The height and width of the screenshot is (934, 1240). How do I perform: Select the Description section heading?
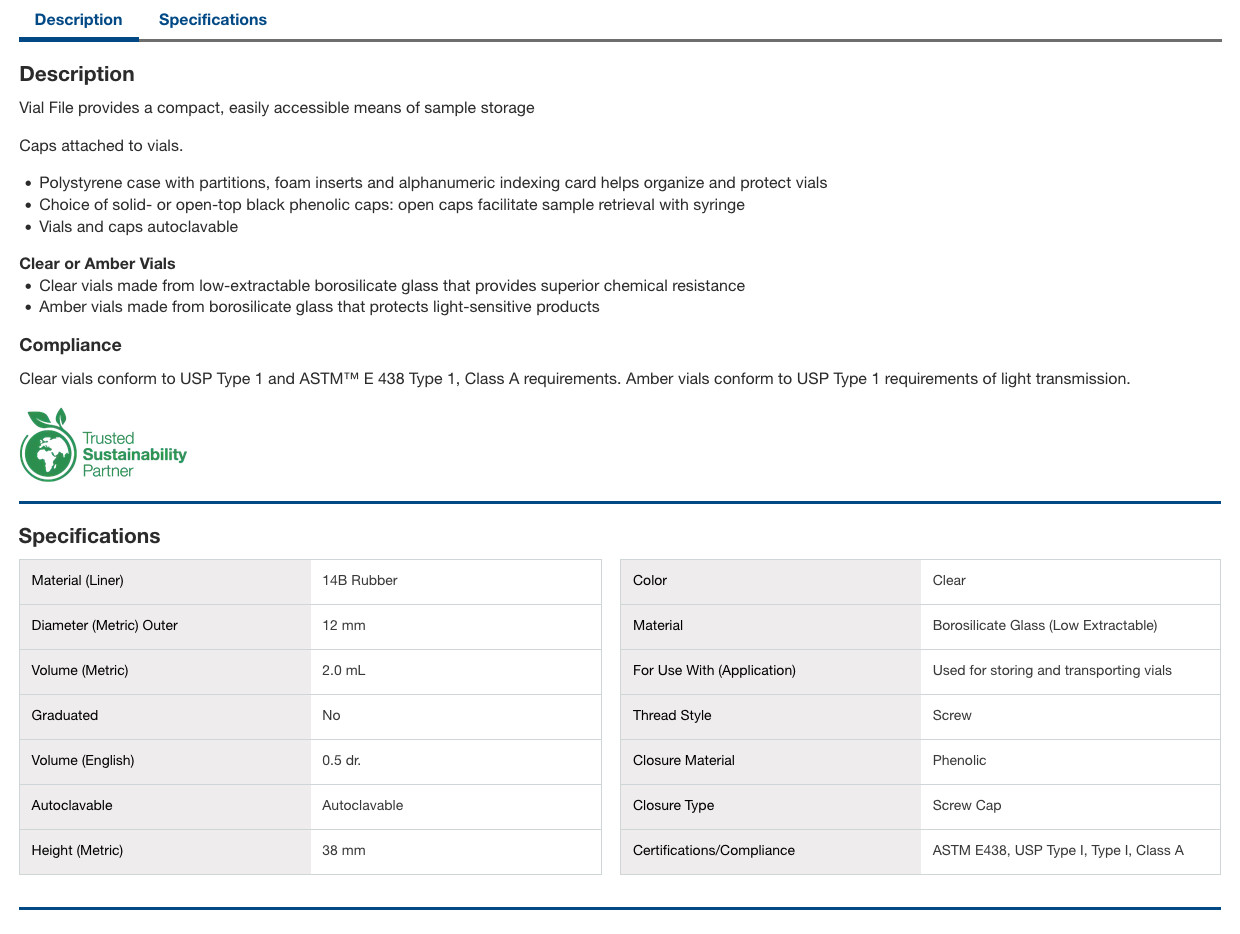tap(77, 74)
